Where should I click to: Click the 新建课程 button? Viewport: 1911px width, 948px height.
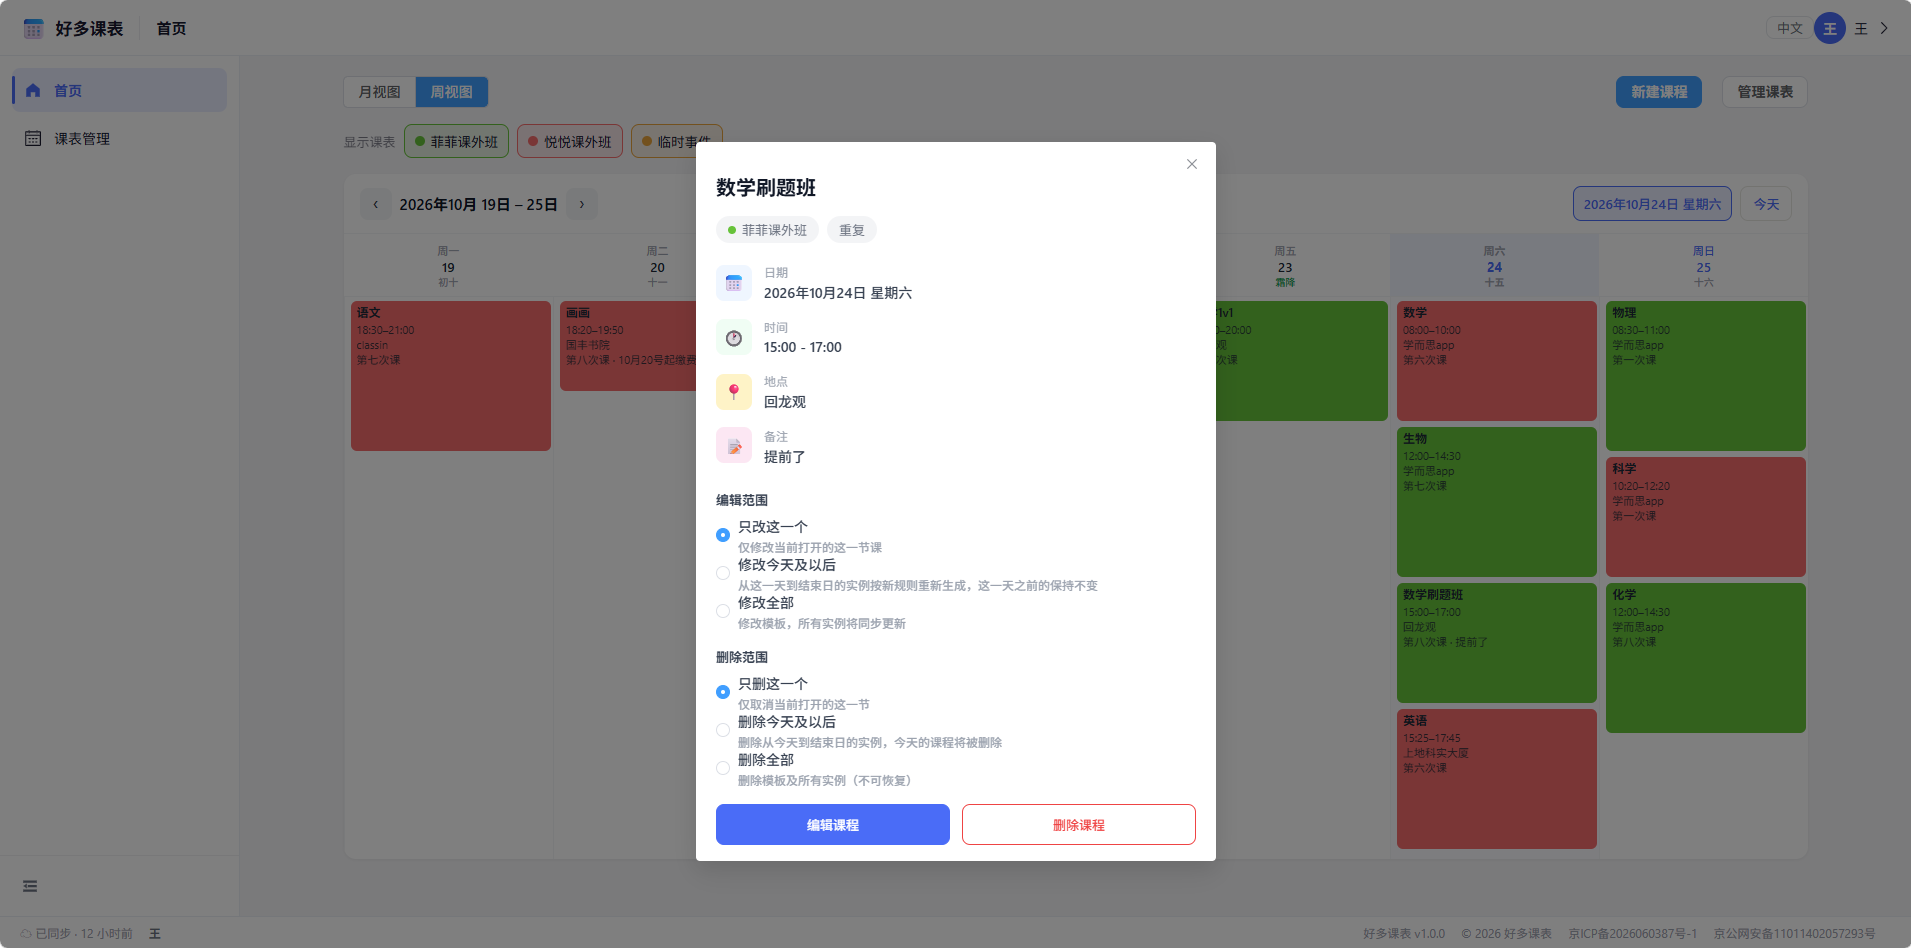[x=1659, y=92]
